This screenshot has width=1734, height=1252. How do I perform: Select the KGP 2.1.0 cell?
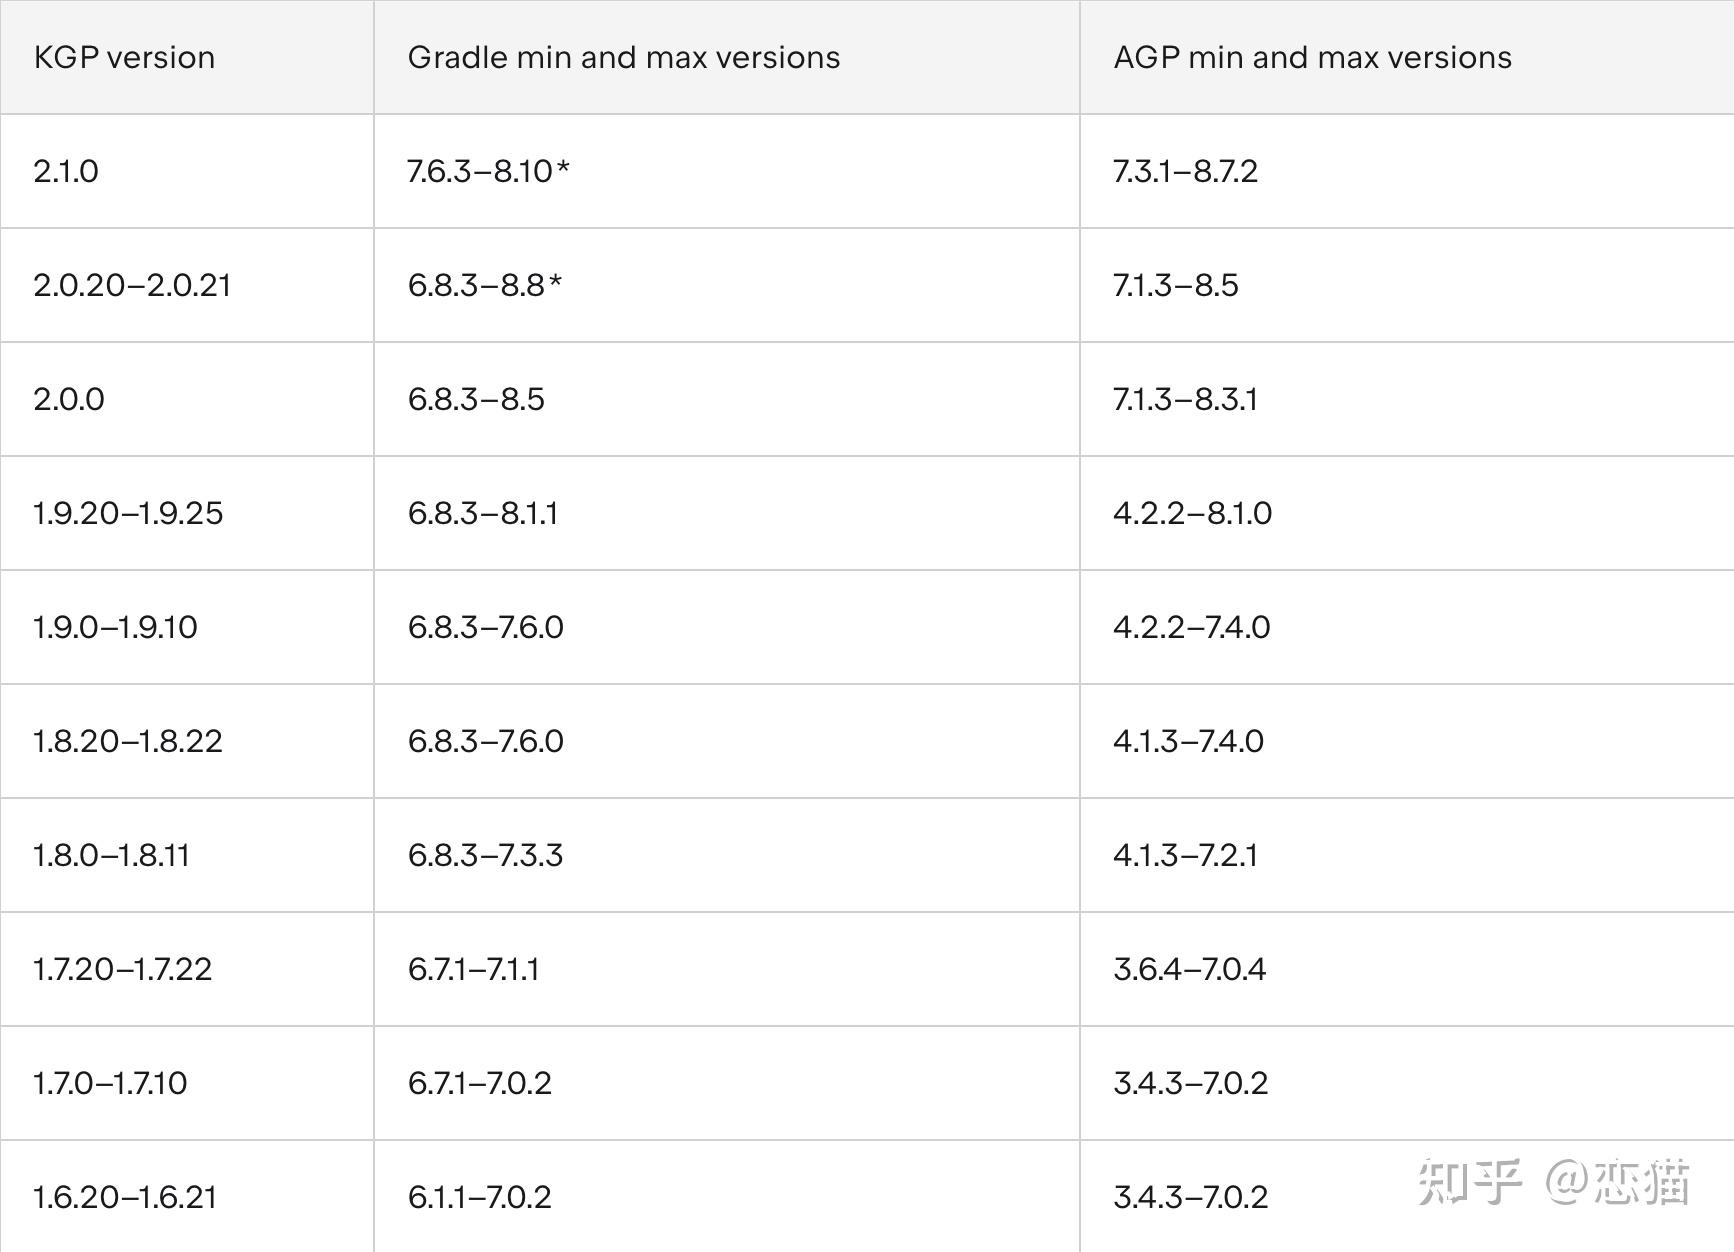coord(66,171)
